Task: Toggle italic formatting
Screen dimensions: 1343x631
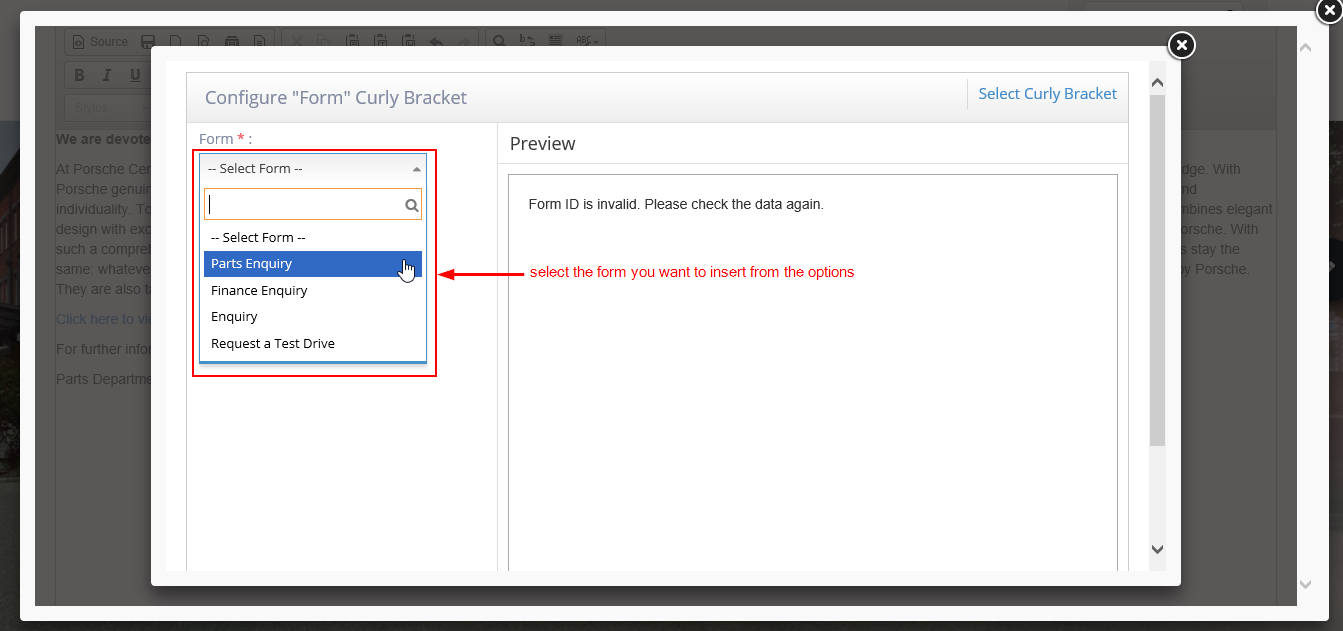Action: point(106,74)
